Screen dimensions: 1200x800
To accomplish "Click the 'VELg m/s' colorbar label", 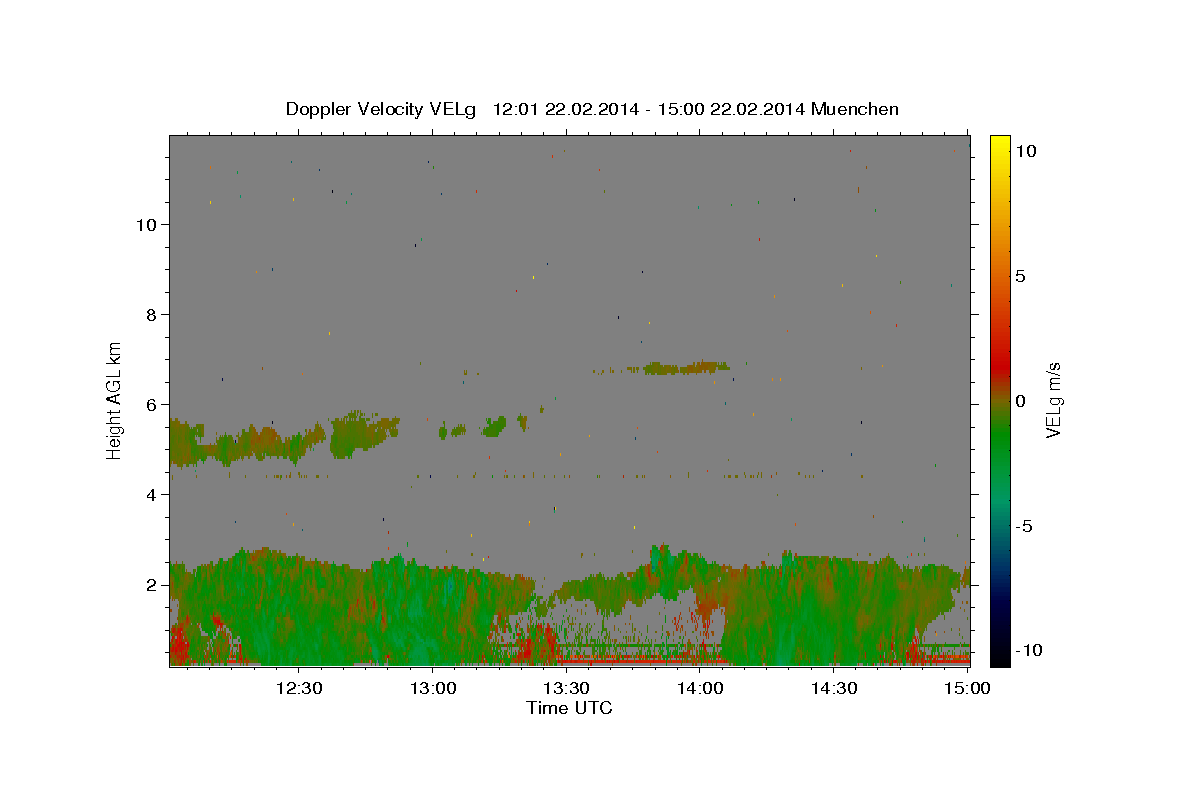I will [x=1053, y=400].
